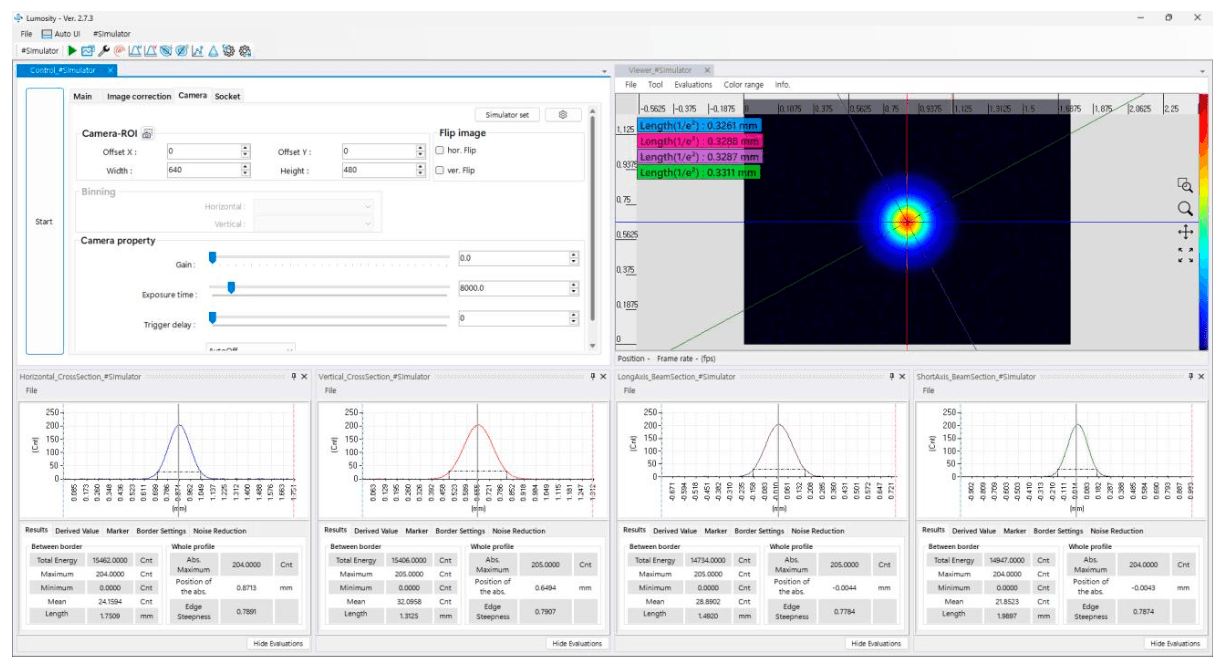Screen dimensions: 1218x668
Task: Pin the Horizontal_CrossSection panel
Action: click(x=294, y=377)
